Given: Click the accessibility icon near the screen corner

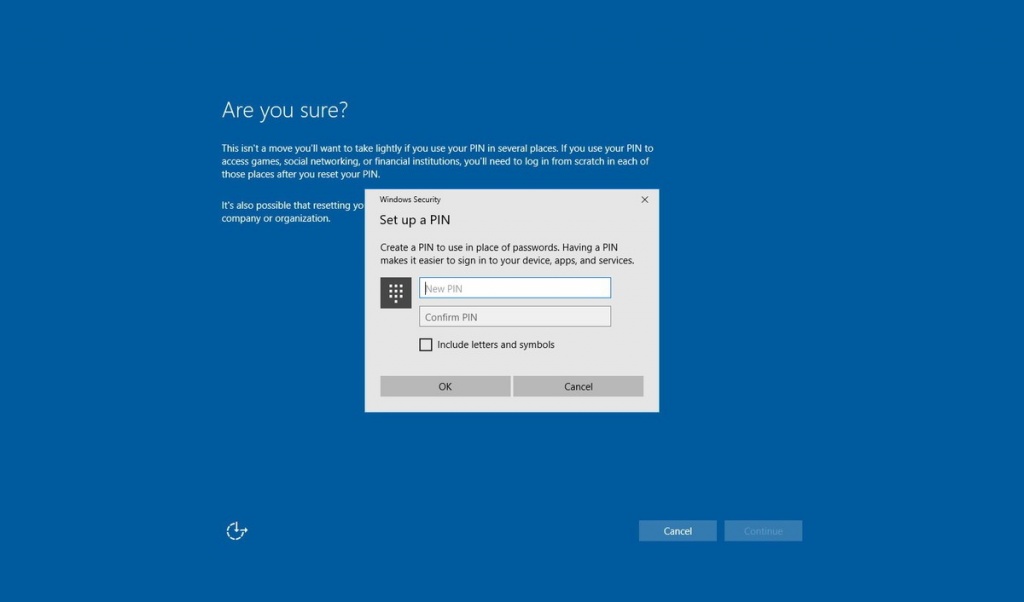Looking at the screenshot, I should click(x=236, y=530).
